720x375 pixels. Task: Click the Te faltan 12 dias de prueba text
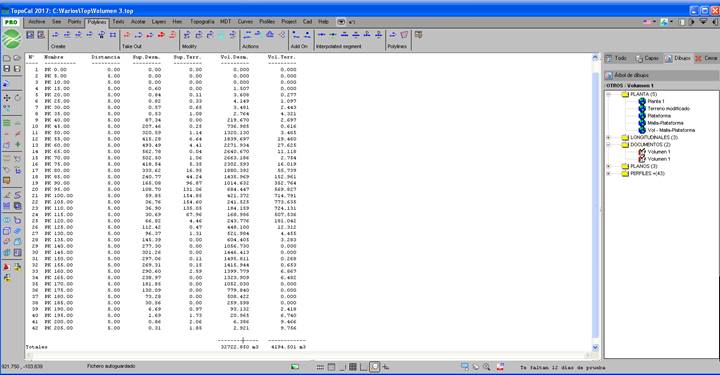click(x=562, y=368)
